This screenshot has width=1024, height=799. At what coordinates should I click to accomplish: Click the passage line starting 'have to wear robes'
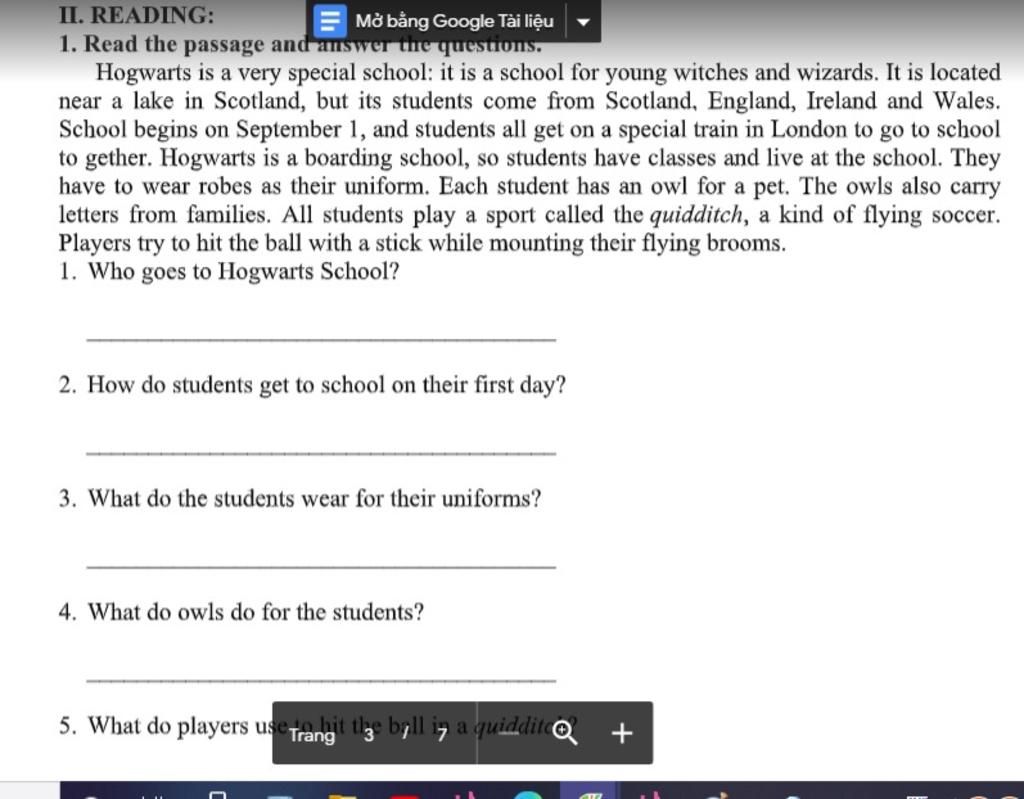530,186
